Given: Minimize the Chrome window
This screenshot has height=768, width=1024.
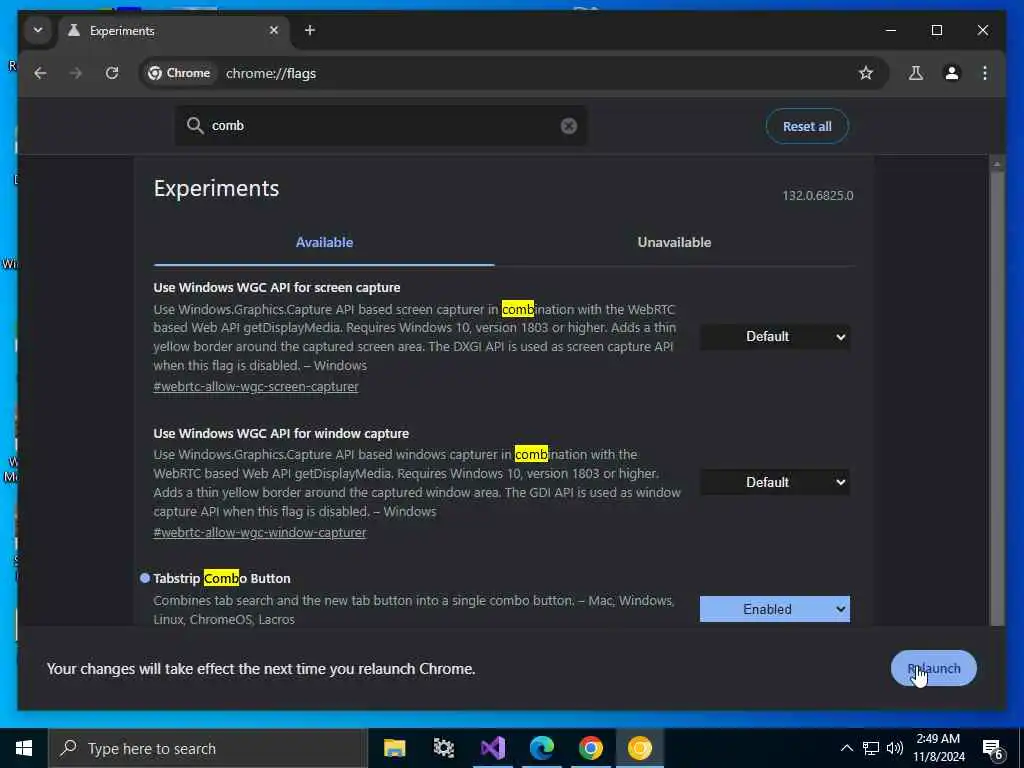Looking at the screenshot, I should click(x=890, y=30).
